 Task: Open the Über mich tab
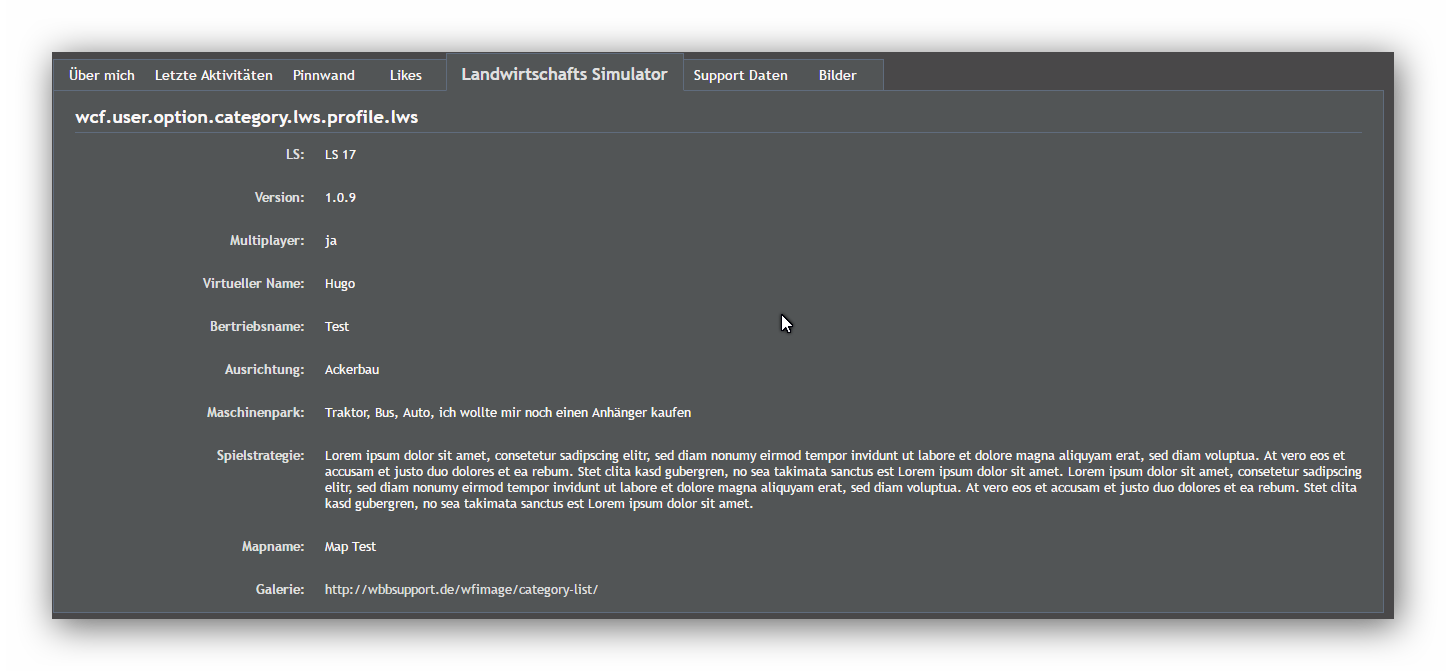click(x=101, y=75)
